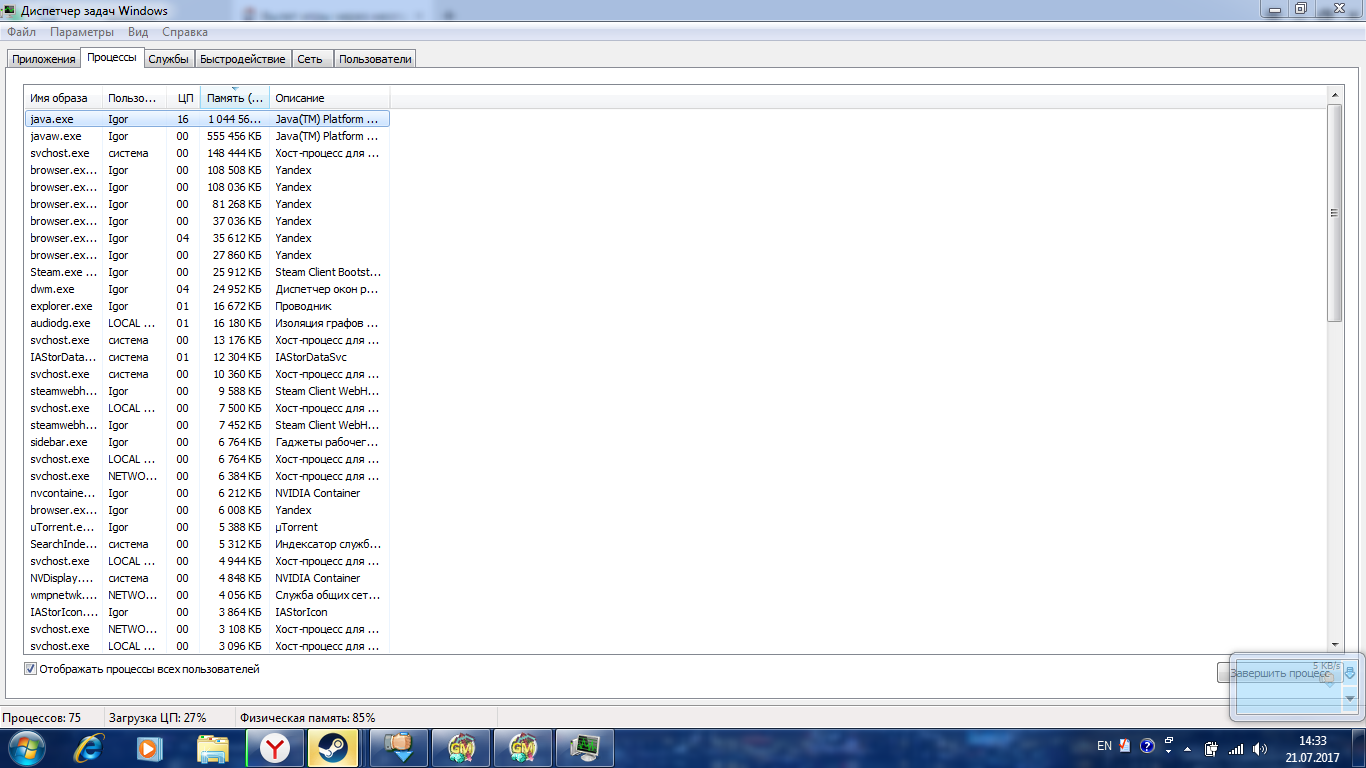The height and width of the screenshot is (768, 1366).
Task: Show hidden tray icons arrow
Action: pyautogui.click(x=1187, y=748)
